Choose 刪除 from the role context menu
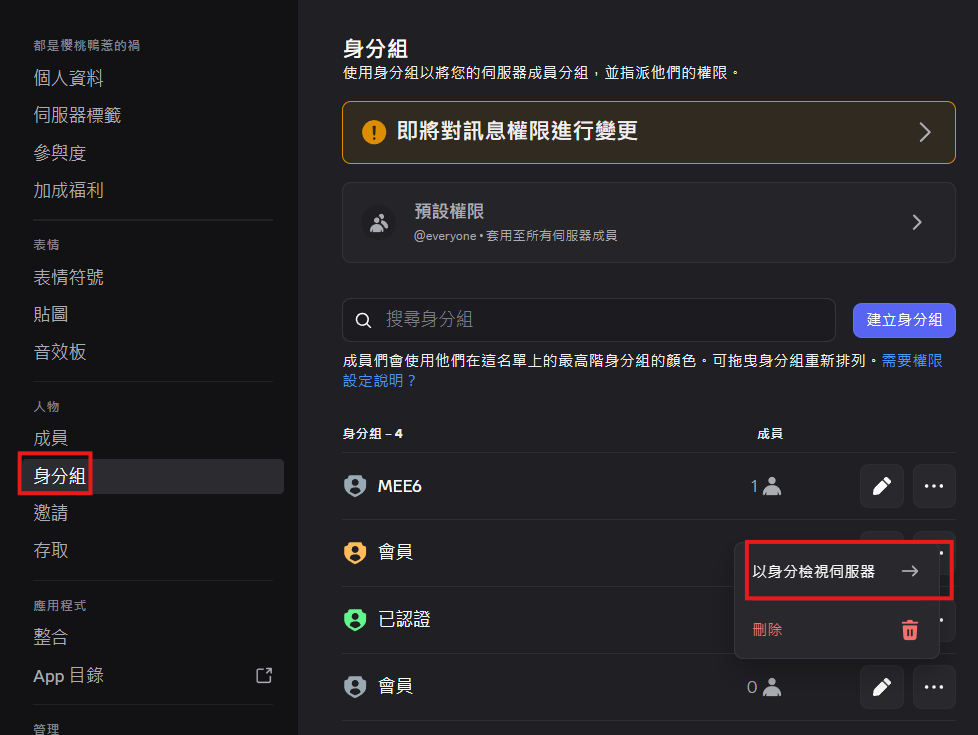The width and height of the screenshot is (978, 735). point(768,630)
